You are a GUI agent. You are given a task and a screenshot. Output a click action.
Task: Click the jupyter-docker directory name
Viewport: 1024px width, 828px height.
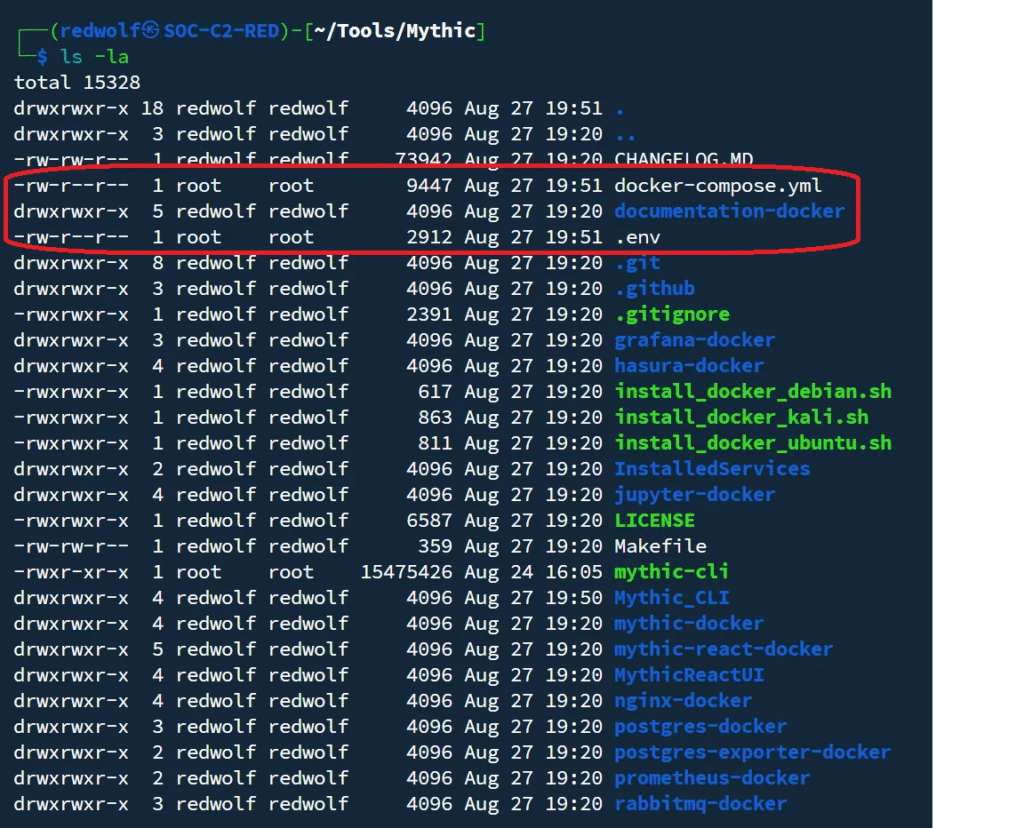695,494
